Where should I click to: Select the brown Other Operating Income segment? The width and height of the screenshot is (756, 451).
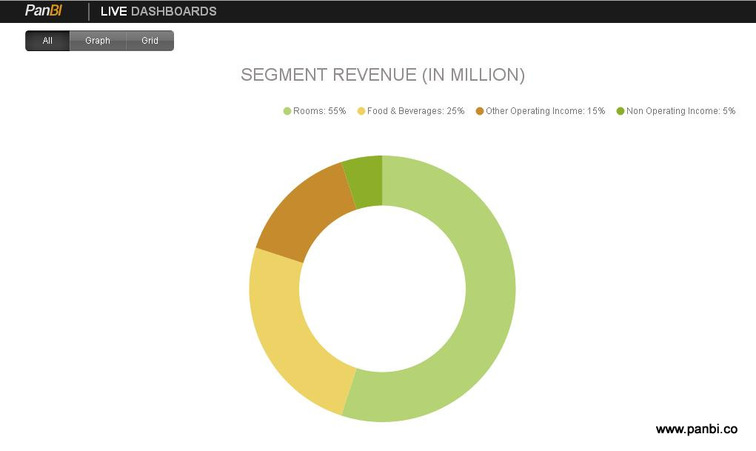(x=306, y=212)
